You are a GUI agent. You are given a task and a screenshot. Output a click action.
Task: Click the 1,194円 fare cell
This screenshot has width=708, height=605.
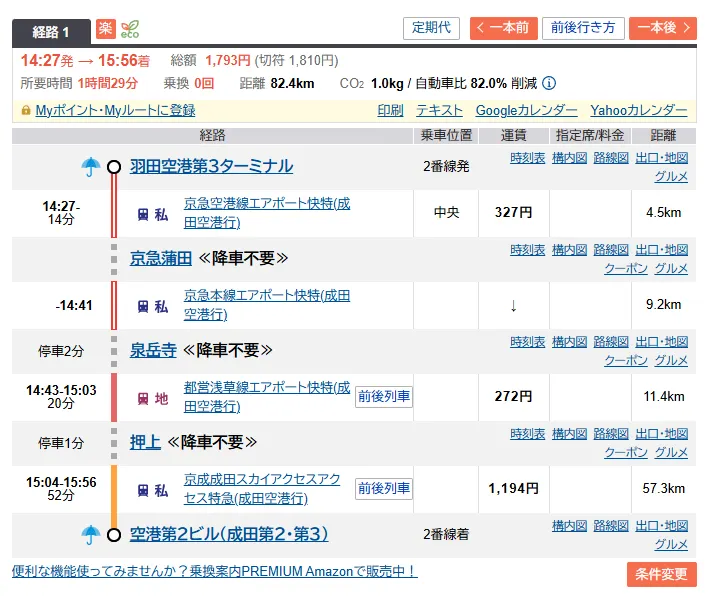(513, 489)
